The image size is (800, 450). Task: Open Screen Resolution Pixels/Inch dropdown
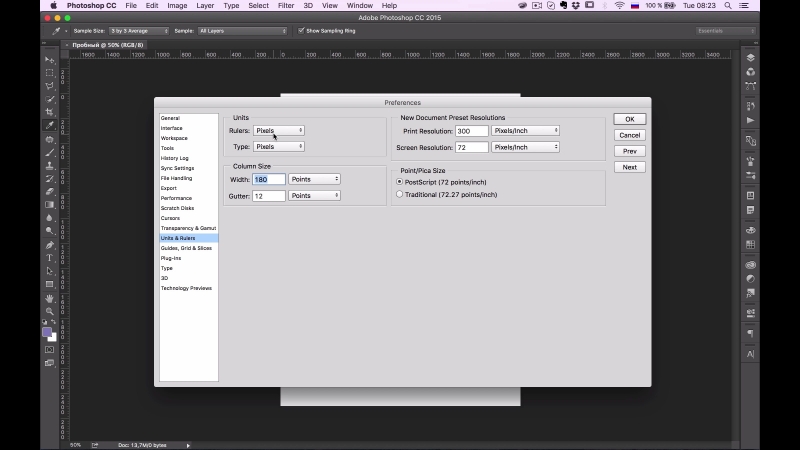[526, 147]
